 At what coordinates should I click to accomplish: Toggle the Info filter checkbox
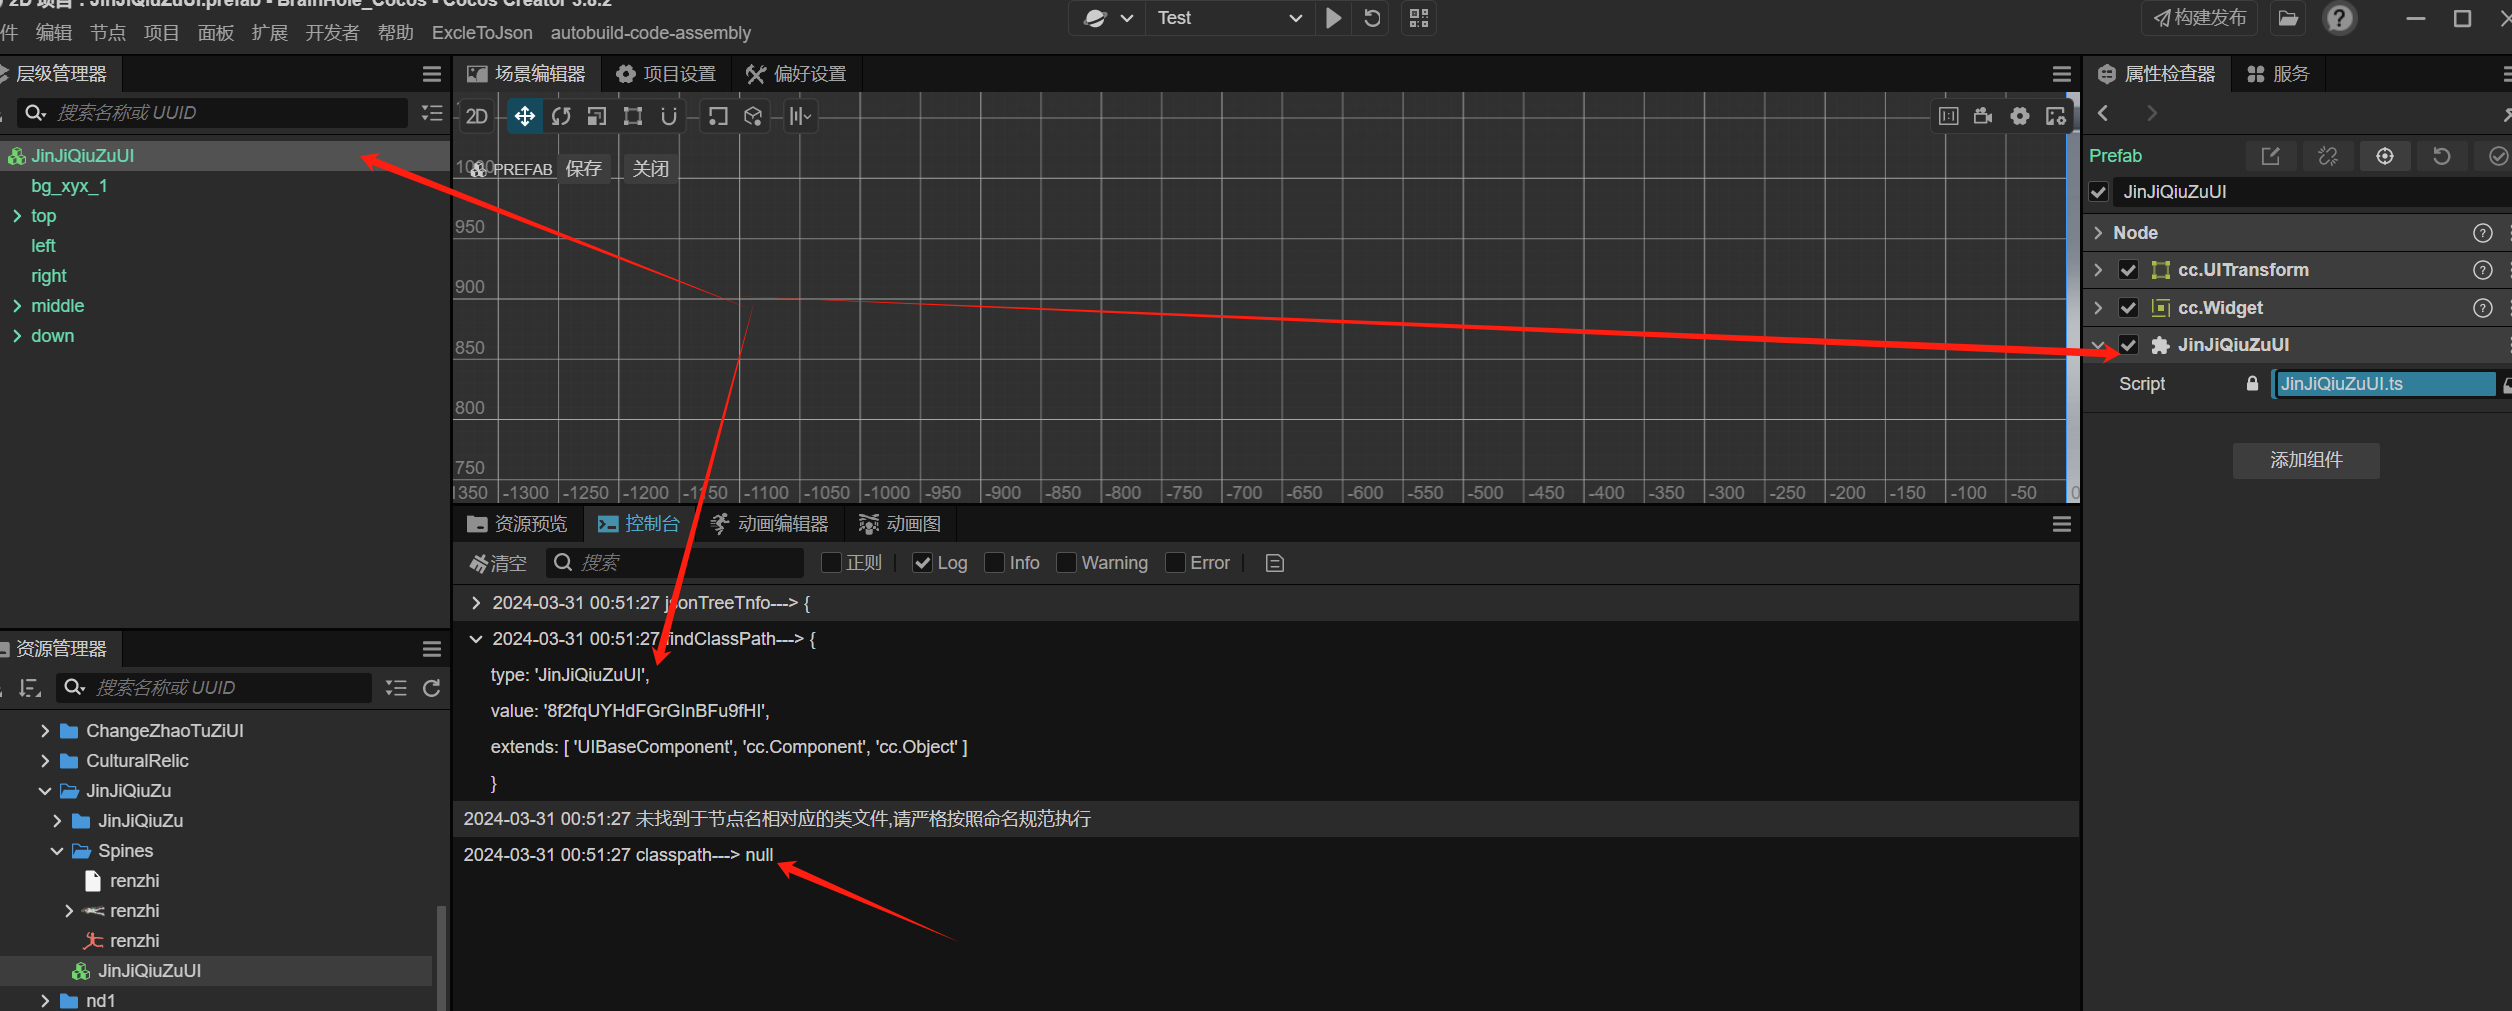tap(995, 563)
